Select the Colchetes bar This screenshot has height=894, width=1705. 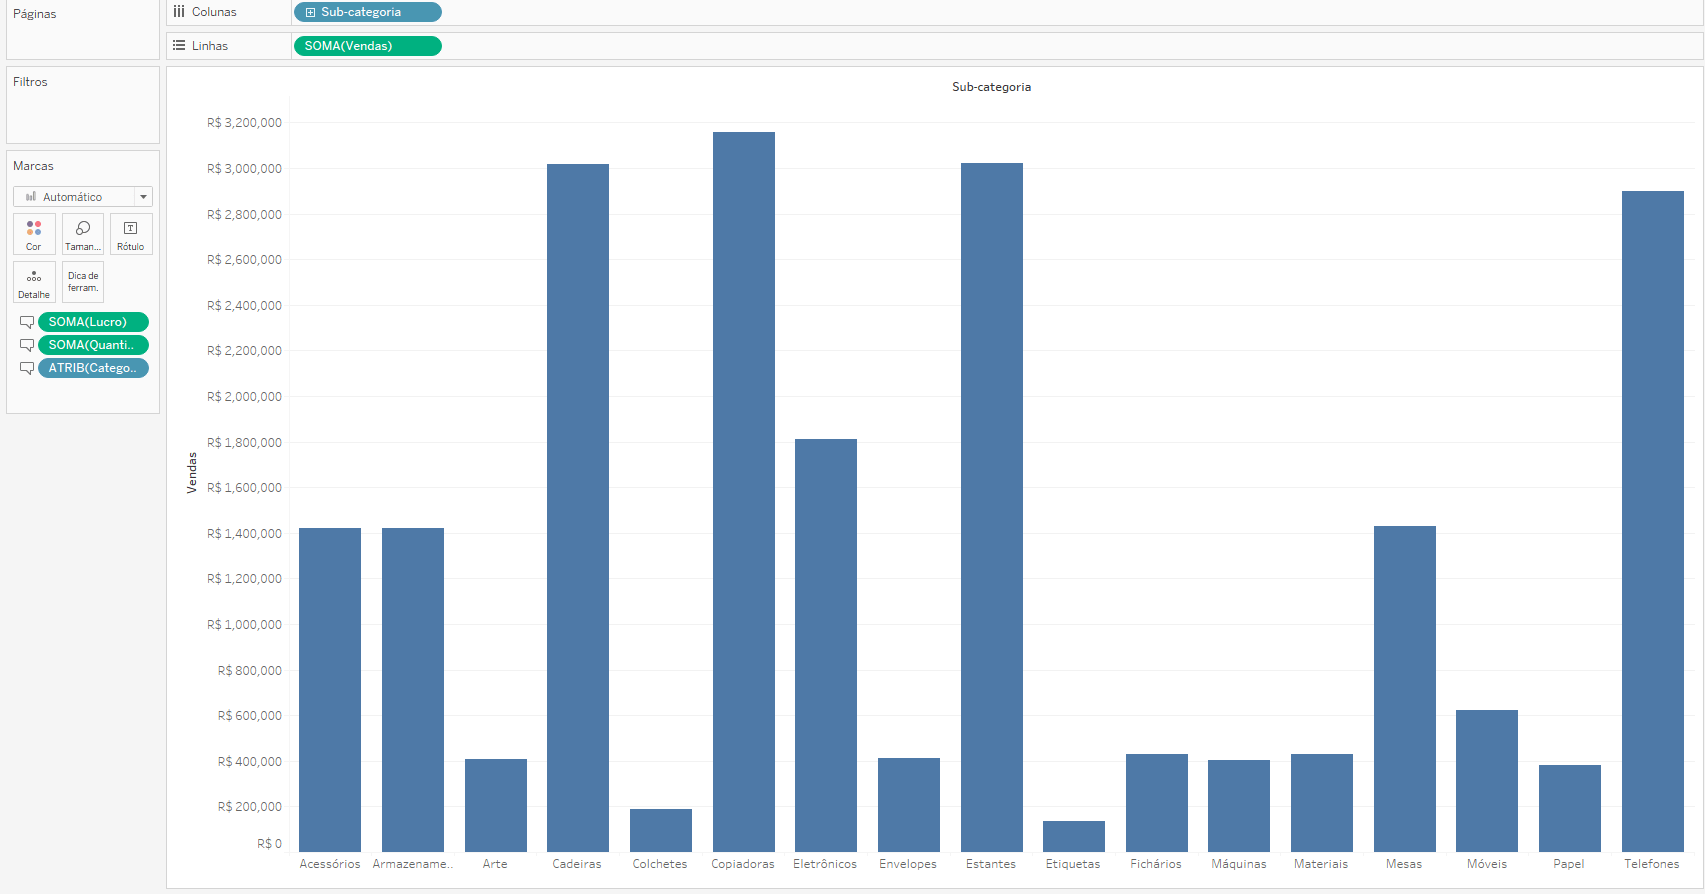[x=661, y=830]
